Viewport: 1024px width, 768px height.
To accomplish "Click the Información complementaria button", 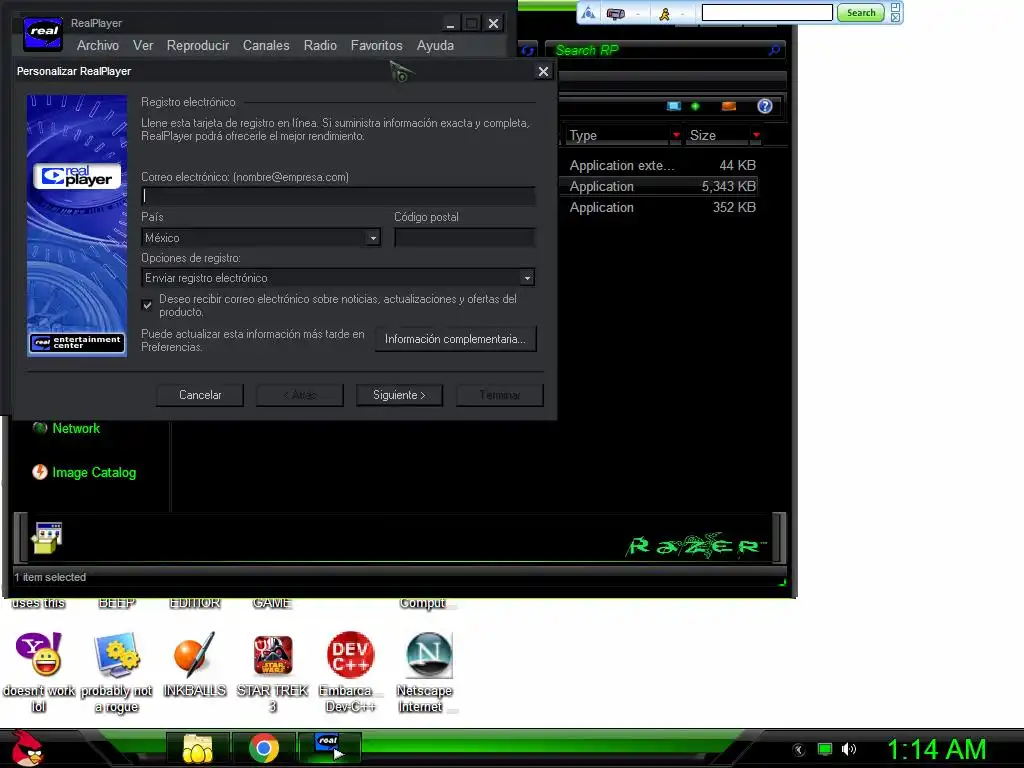I will (x=455, y=339).
